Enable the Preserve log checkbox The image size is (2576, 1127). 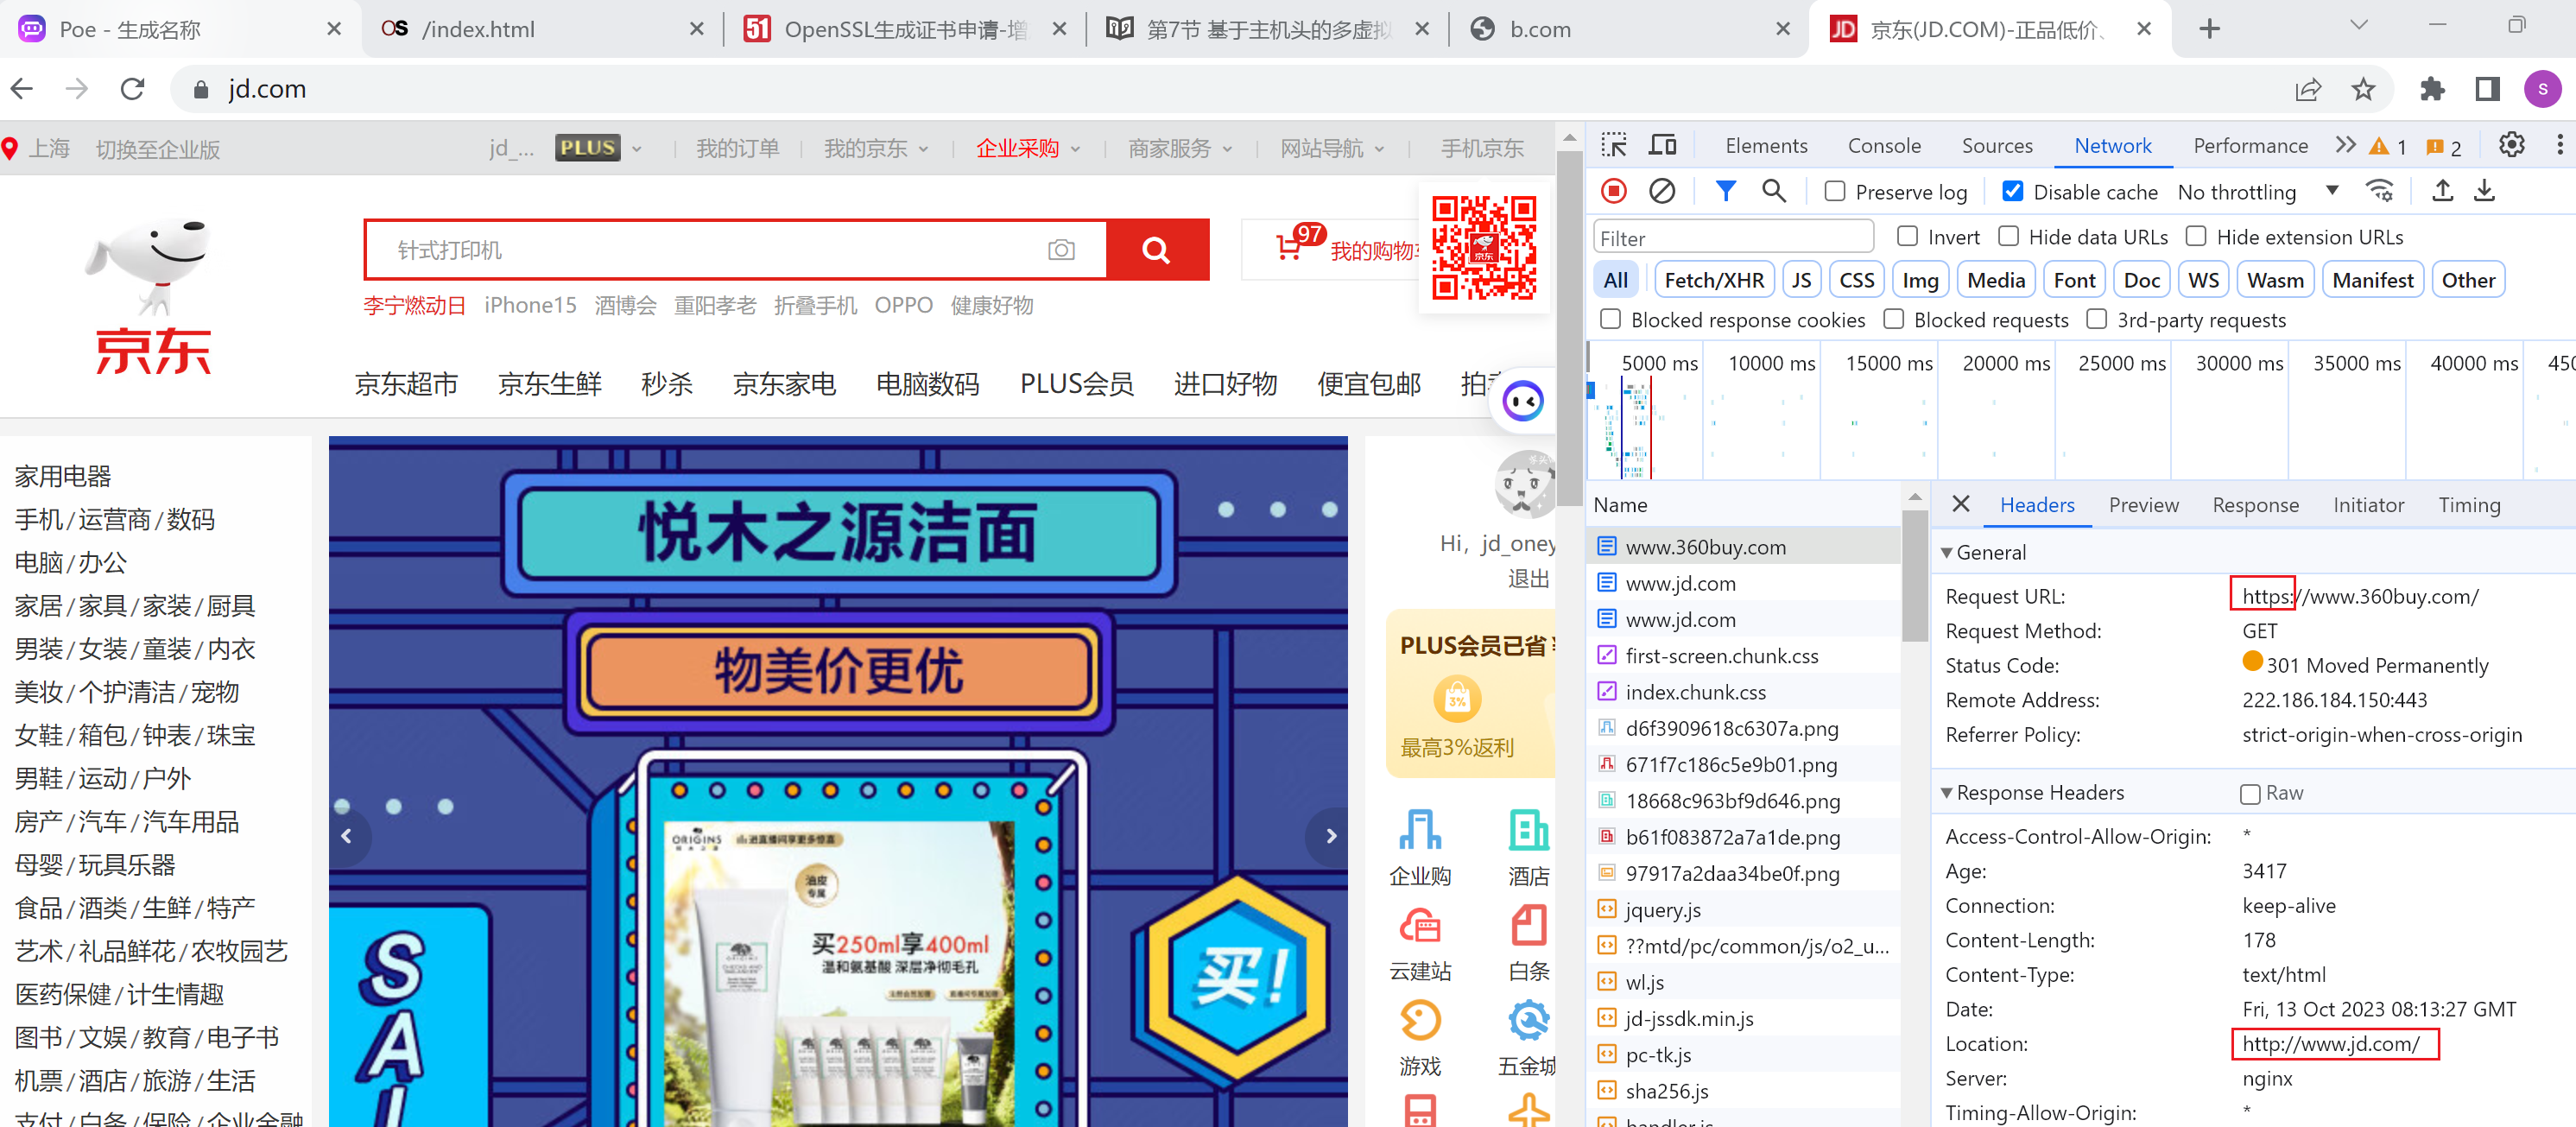(1835, 192)
